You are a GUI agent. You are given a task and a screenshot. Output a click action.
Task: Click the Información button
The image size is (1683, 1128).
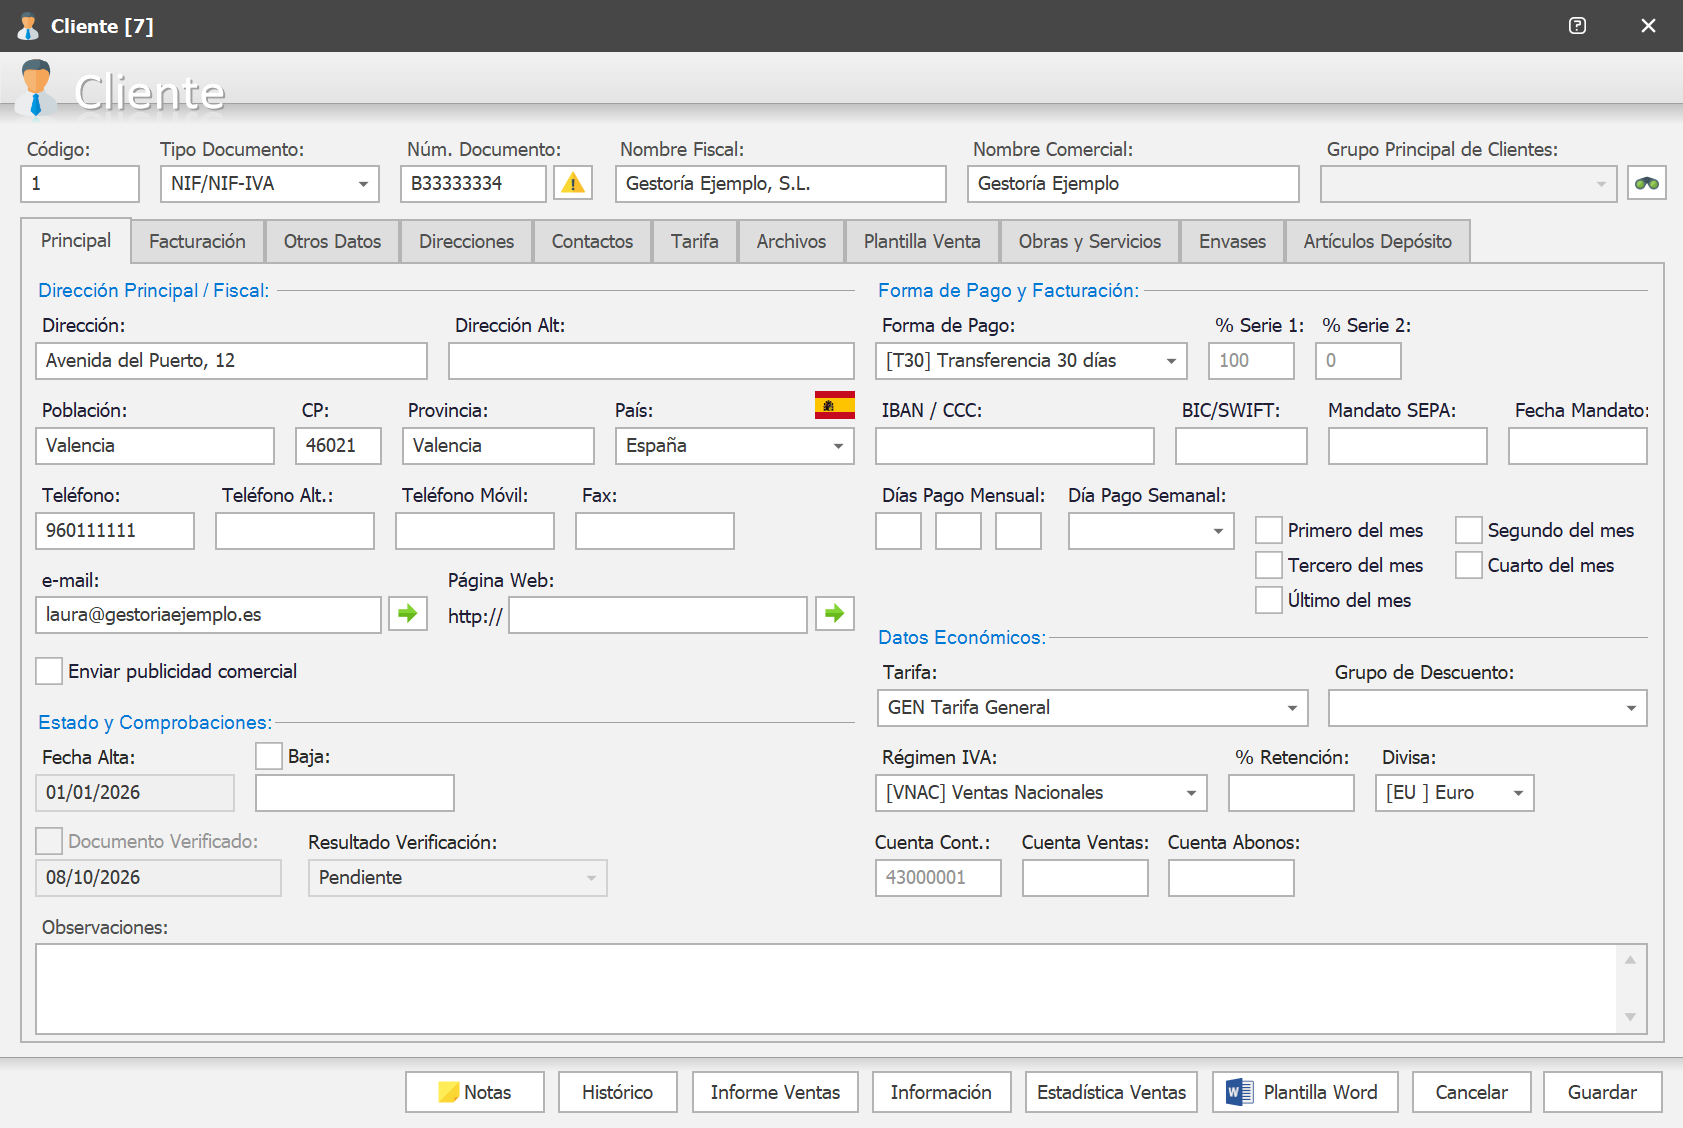[941, 1092]
